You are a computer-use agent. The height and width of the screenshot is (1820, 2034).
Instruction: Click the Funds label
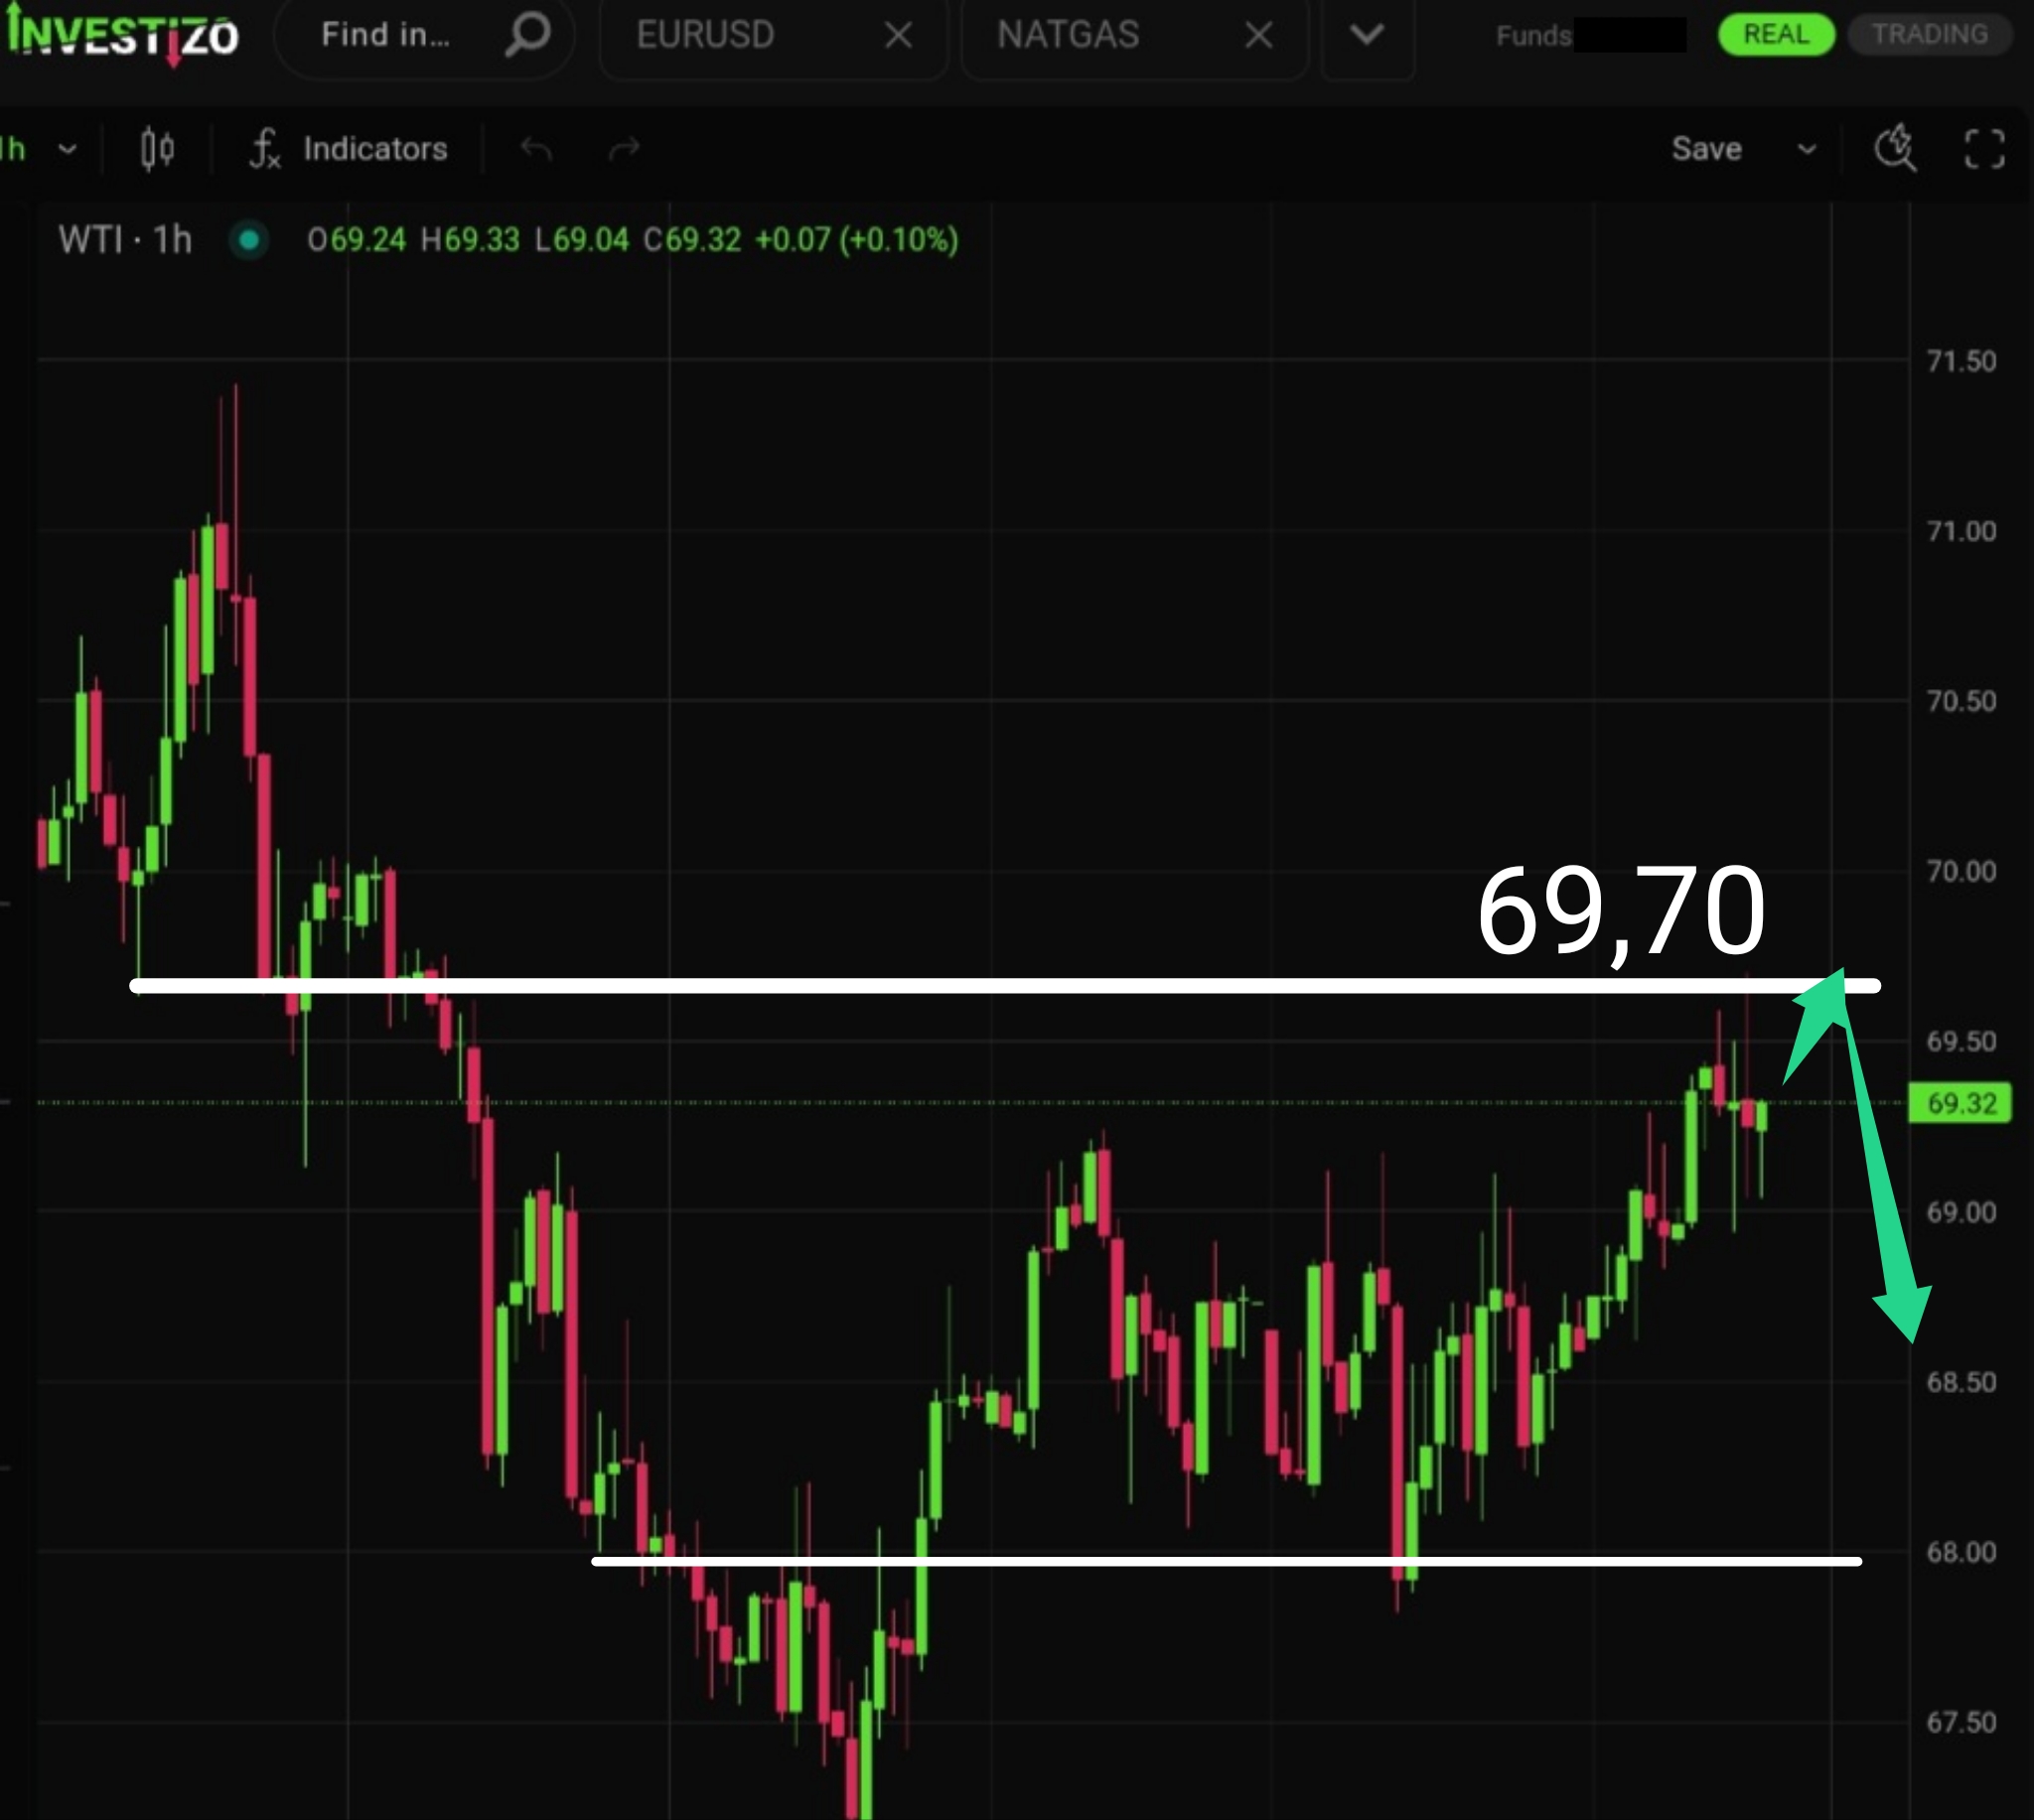point(1533,36)
